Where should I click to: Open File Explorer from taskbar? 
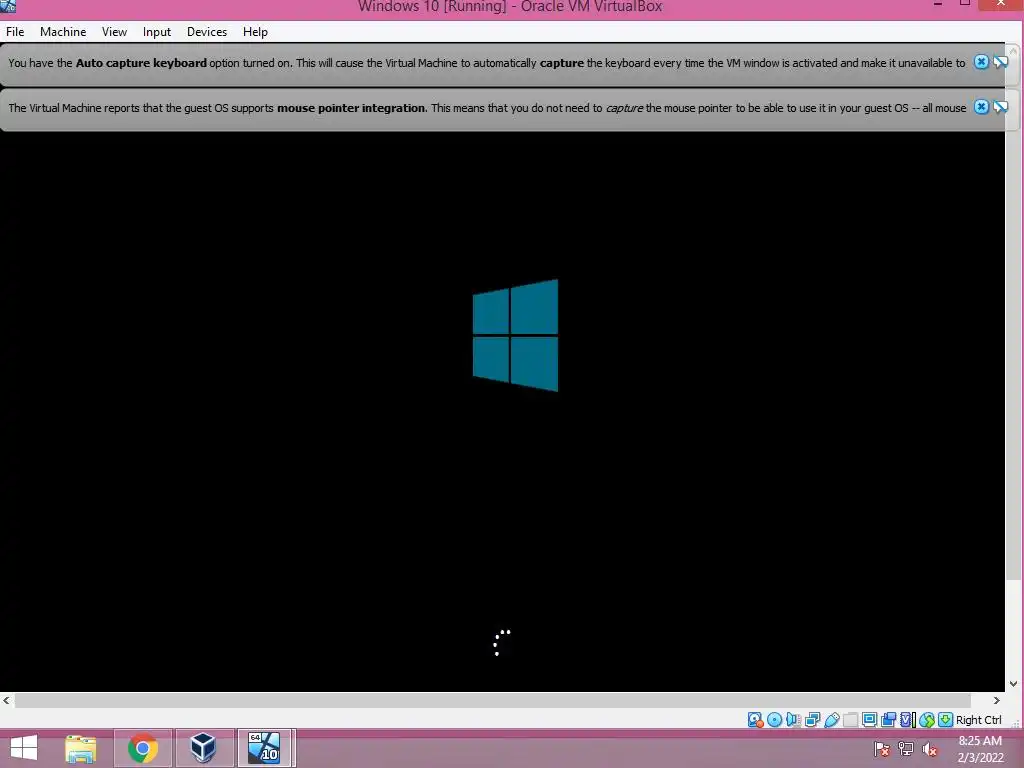tap(81, 748)
